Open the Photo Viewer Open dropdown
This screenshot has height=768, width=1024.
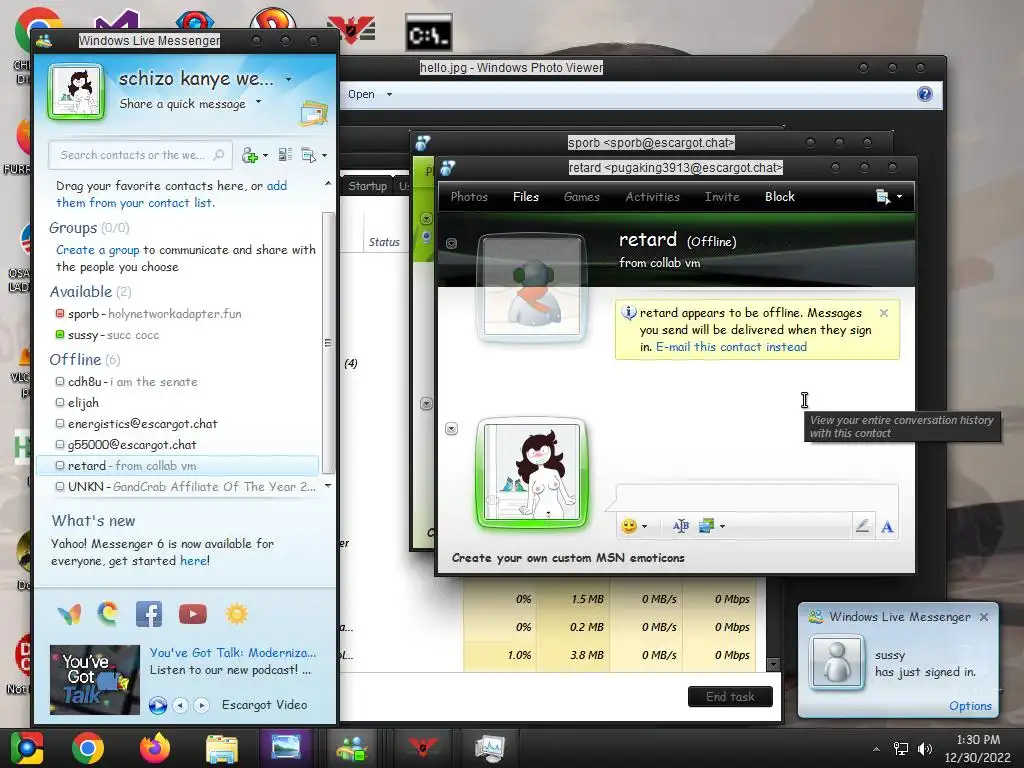coord(389,95)
